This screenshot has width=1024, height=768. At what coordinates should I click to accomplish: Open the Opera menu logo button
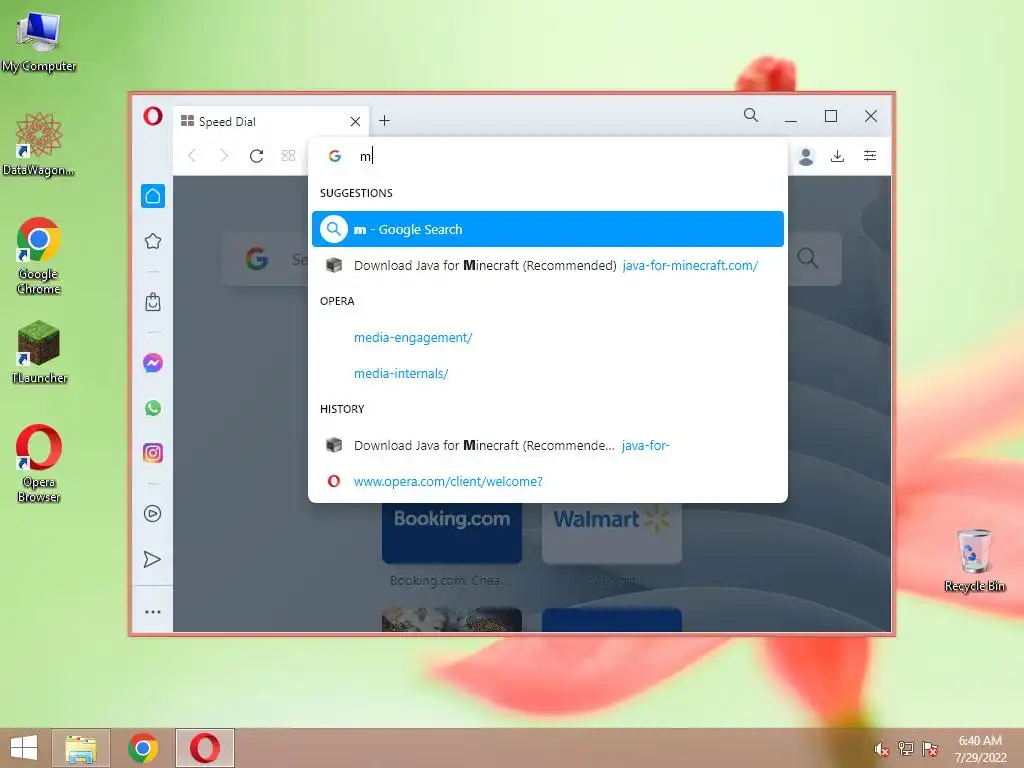click(x=153, y=117)
